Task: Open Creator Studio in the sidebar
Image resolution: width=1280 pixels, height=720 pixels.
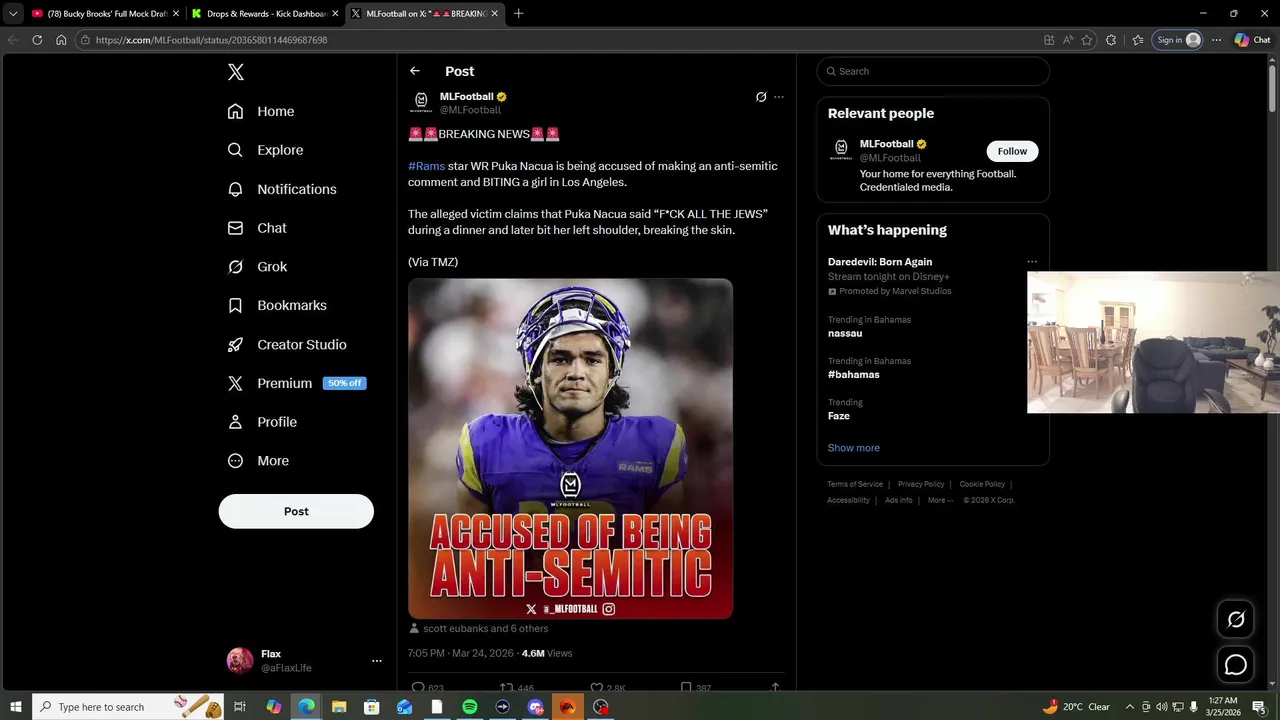Action: tap(287, 344)
